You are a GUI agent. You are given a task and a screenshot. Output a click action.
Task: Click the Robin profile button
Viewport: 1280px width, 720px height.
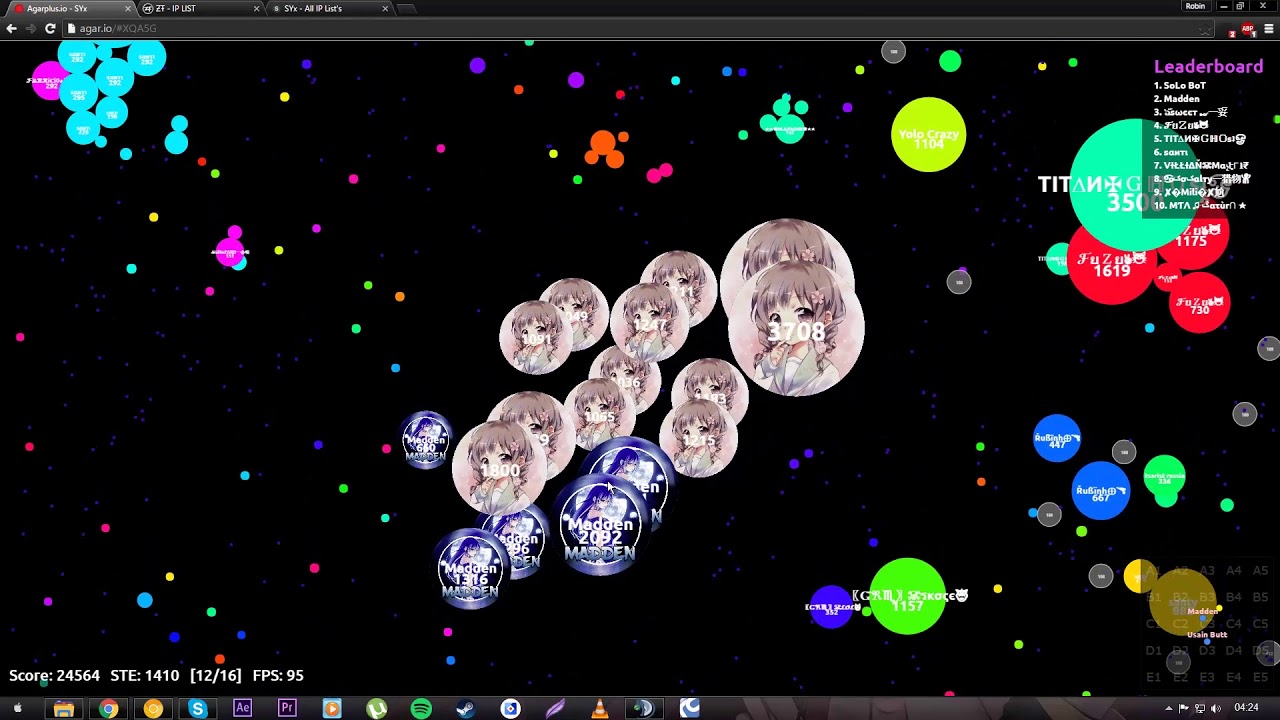tap(1195, 6)
